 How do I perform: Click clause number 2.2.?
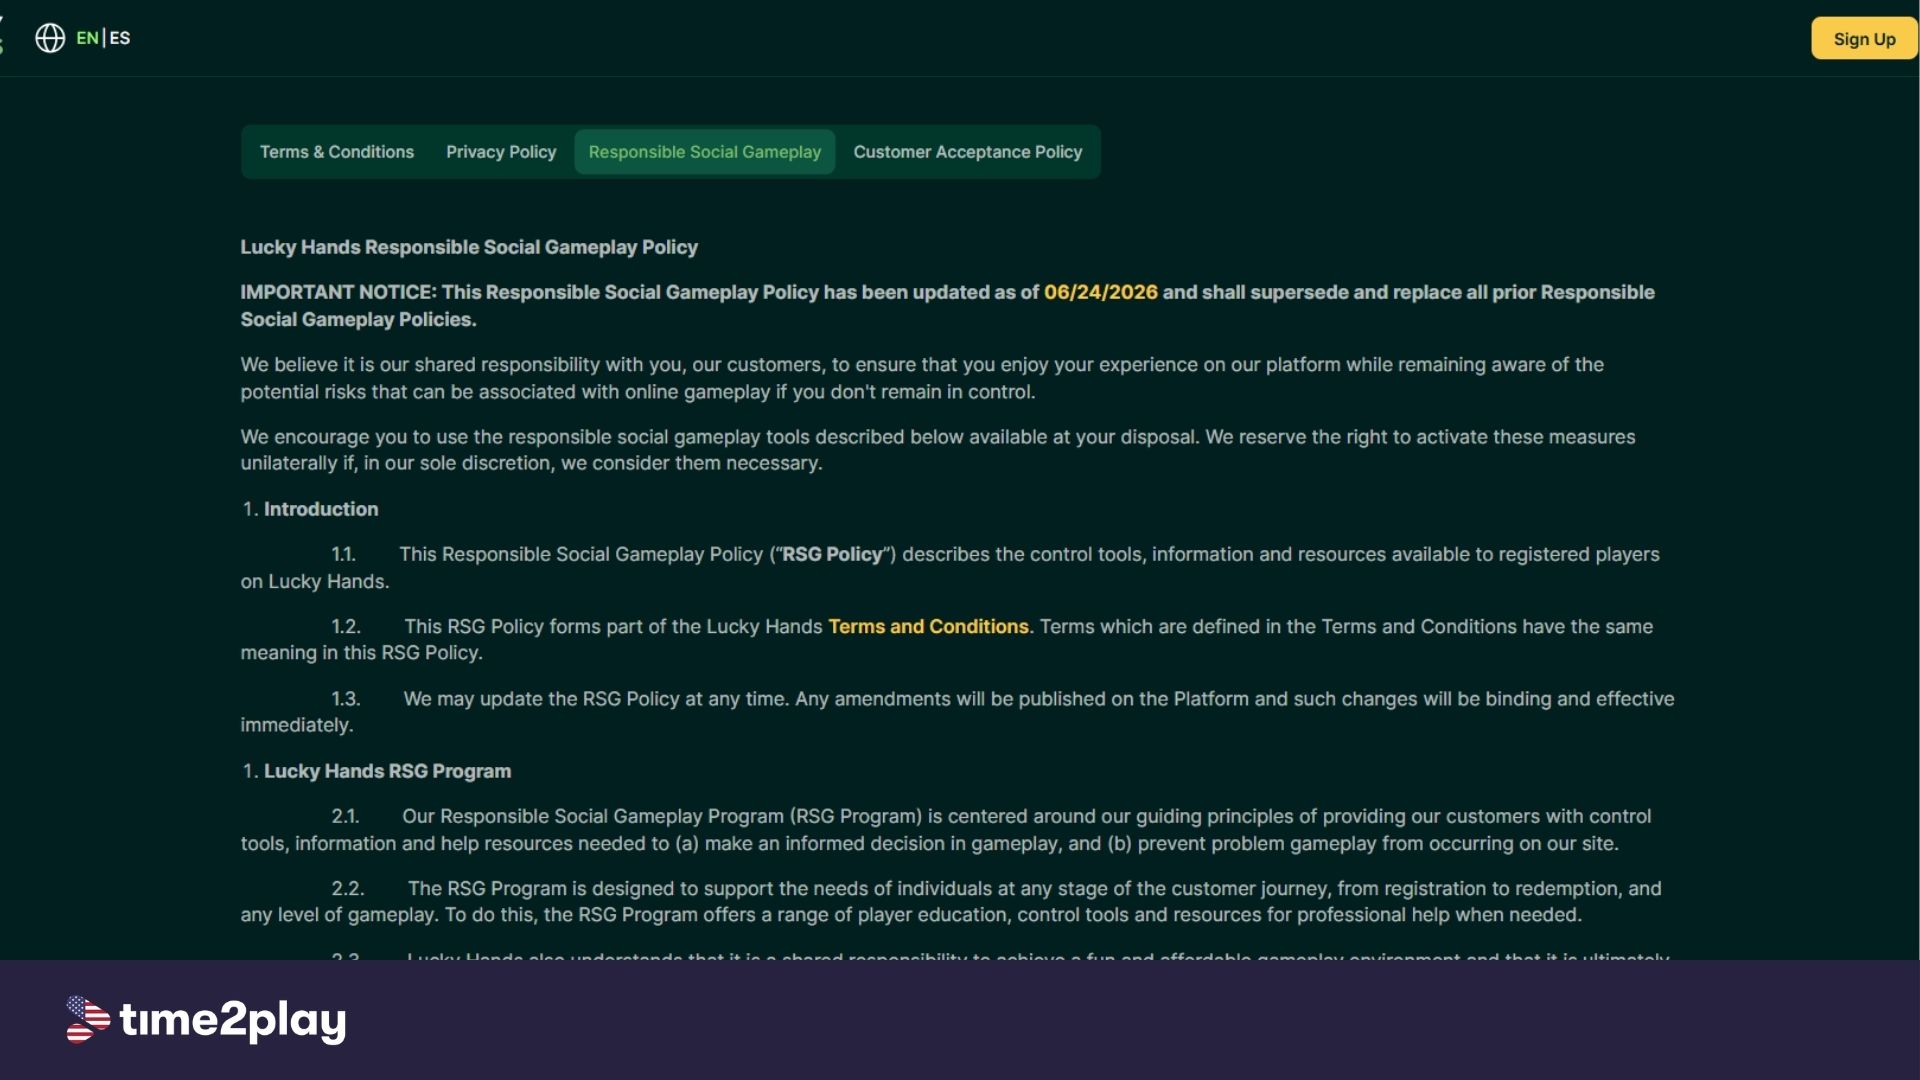(348, 889)
